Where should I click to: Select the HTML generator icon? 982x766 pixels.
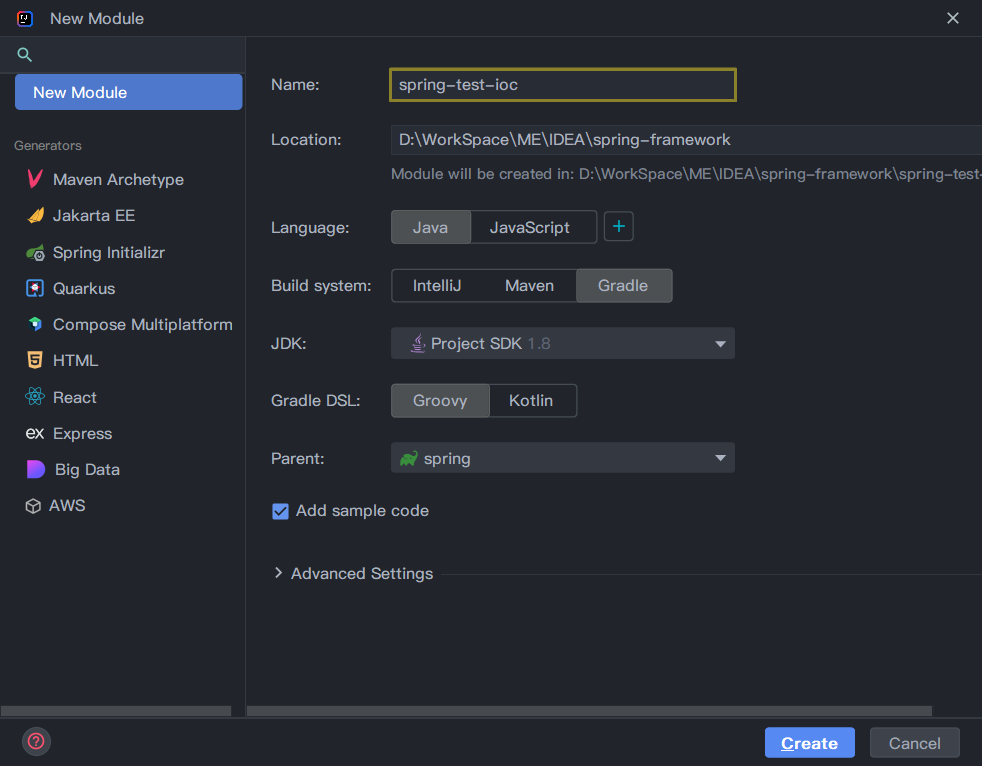[x=35, y=361]
